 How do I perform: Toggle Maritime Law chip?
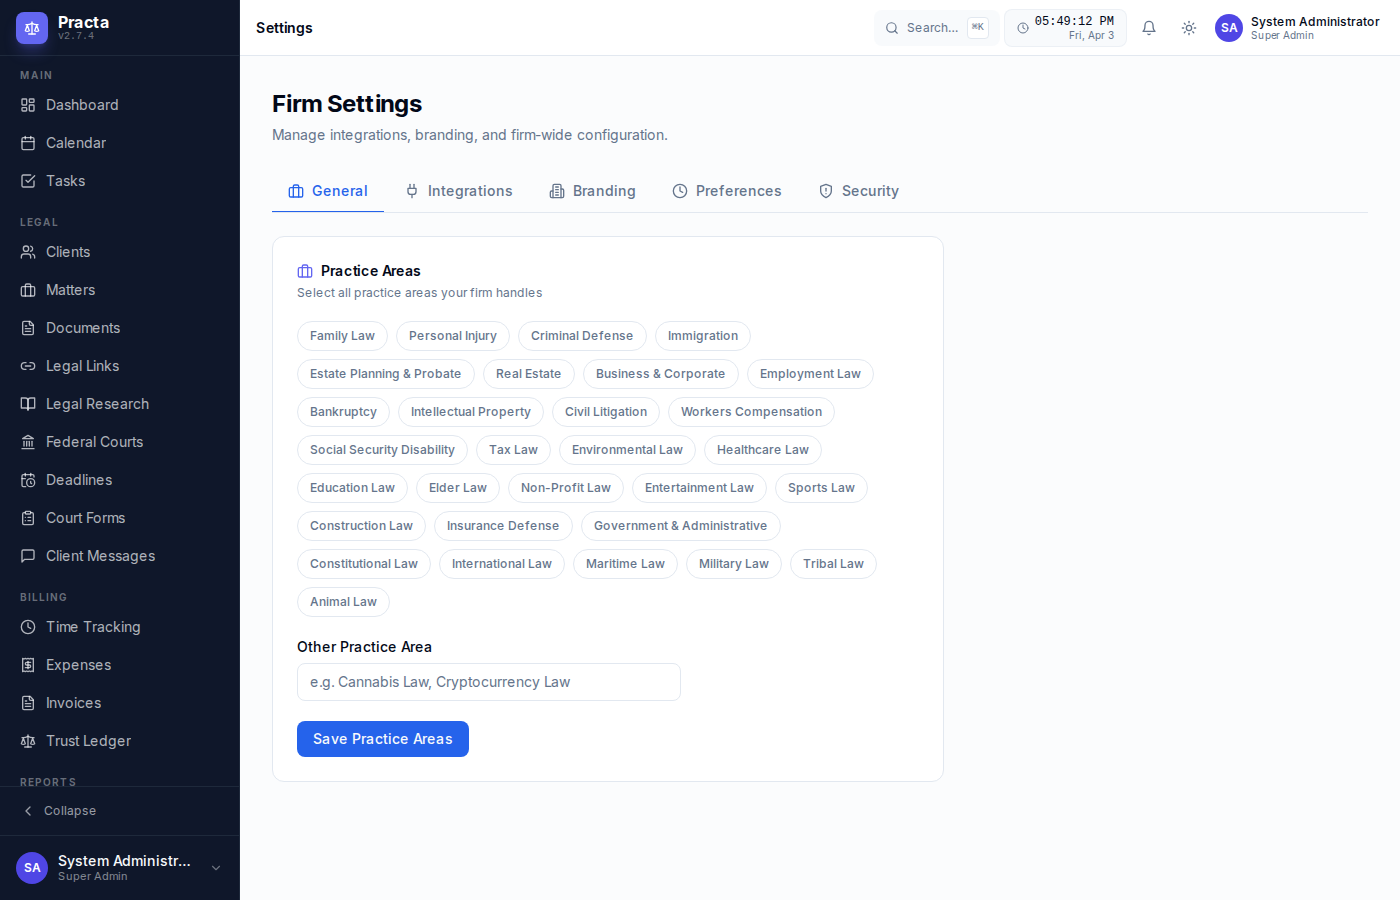click(625, 564)
